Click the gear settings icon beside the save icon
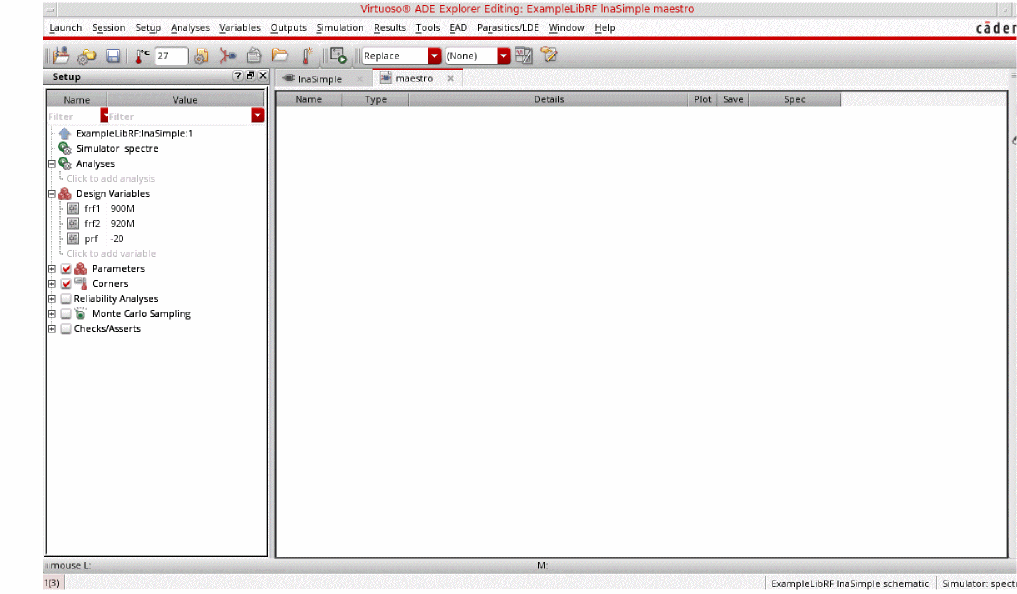Image resolution: width=1017 pixels, height=594 pixels. (x=87, y=56)
